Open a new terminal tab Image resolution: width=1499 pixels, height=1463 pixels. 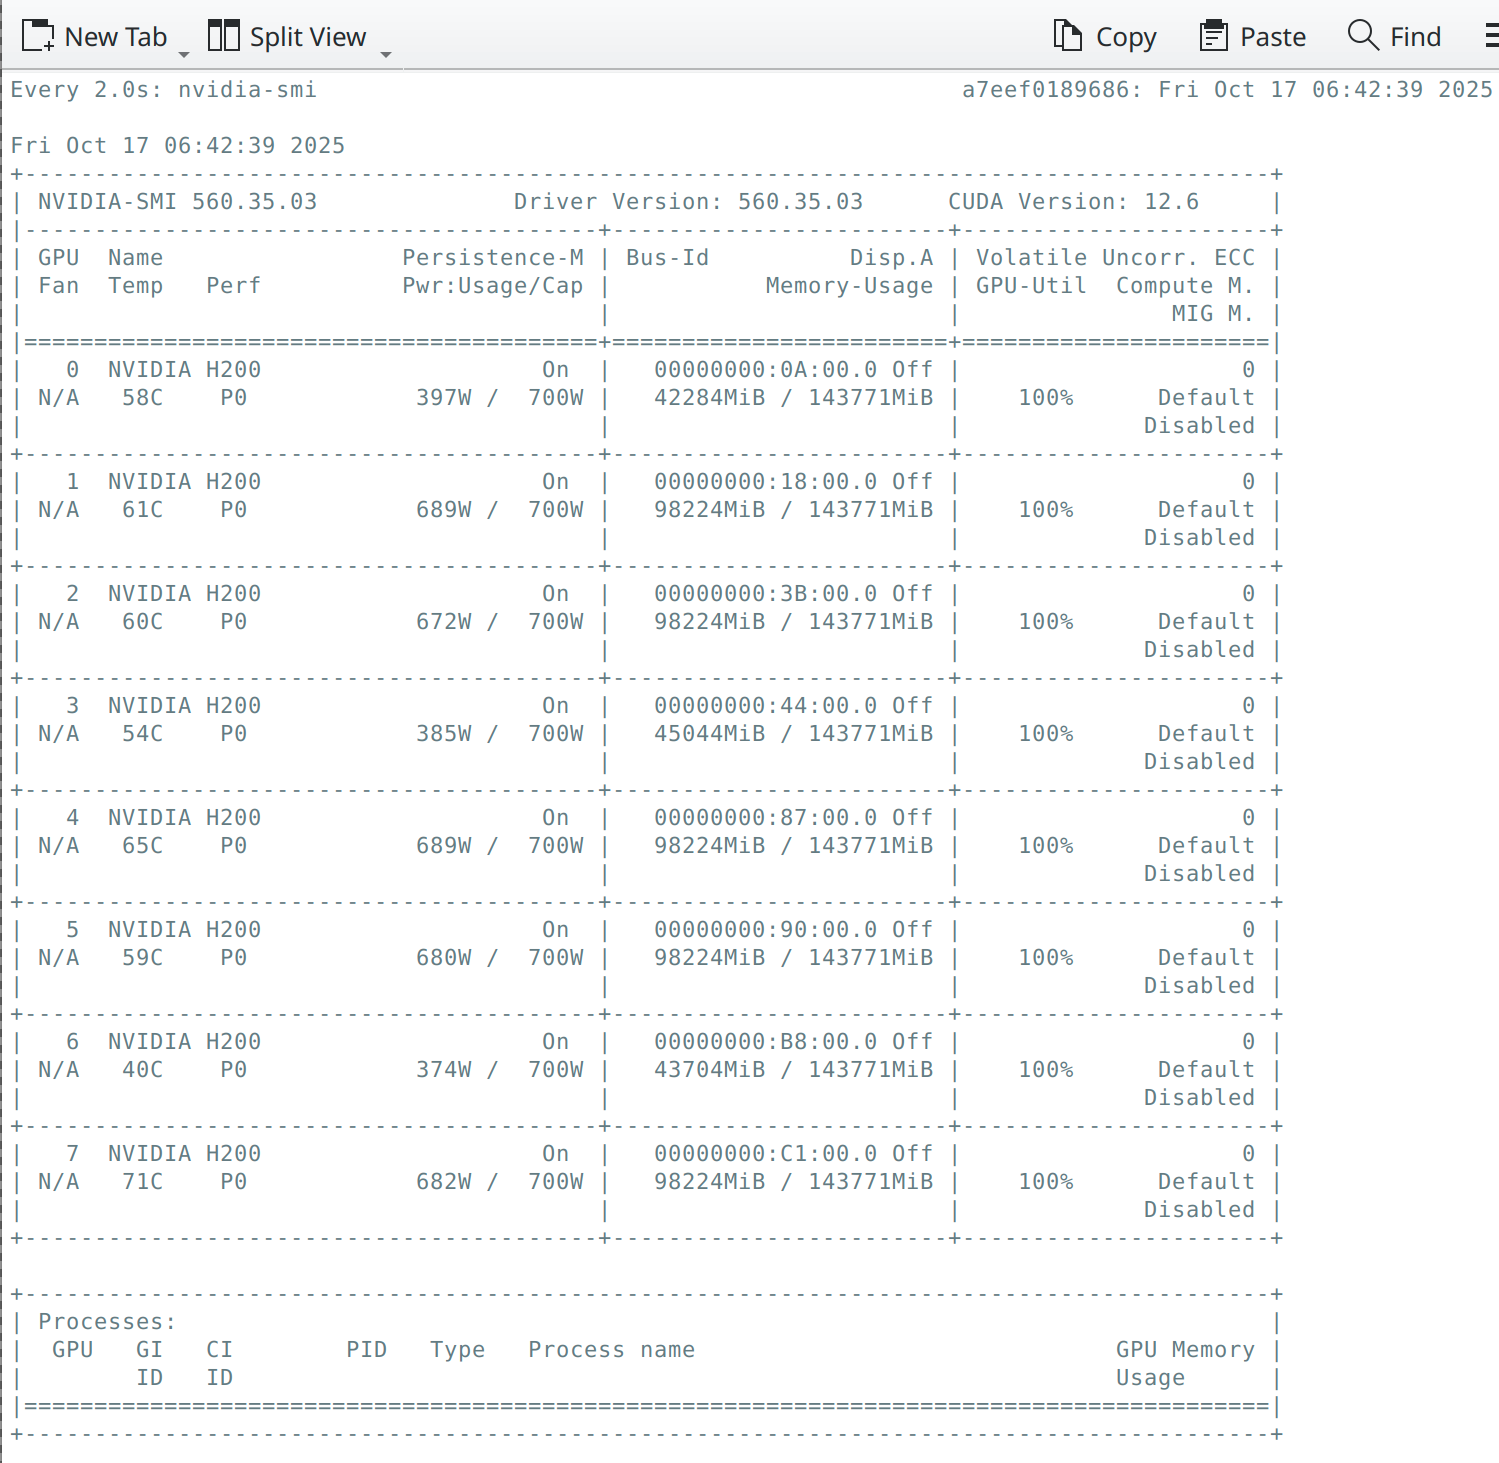pyautogui.click(x=94, y=37)
